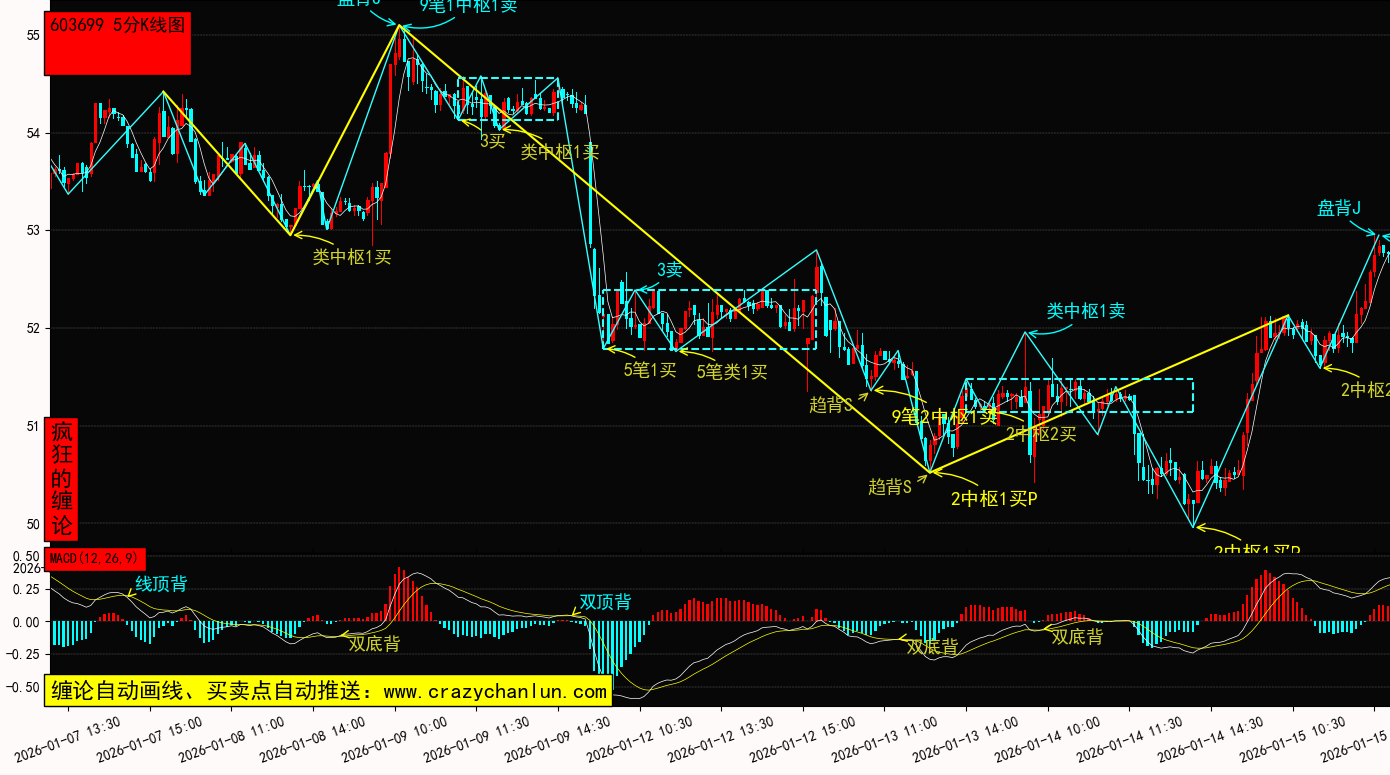Image resolution: width=1390 pixels, height=775 pixels.
Task: Click the 55 price level on axis
Action: pos(32,35)
